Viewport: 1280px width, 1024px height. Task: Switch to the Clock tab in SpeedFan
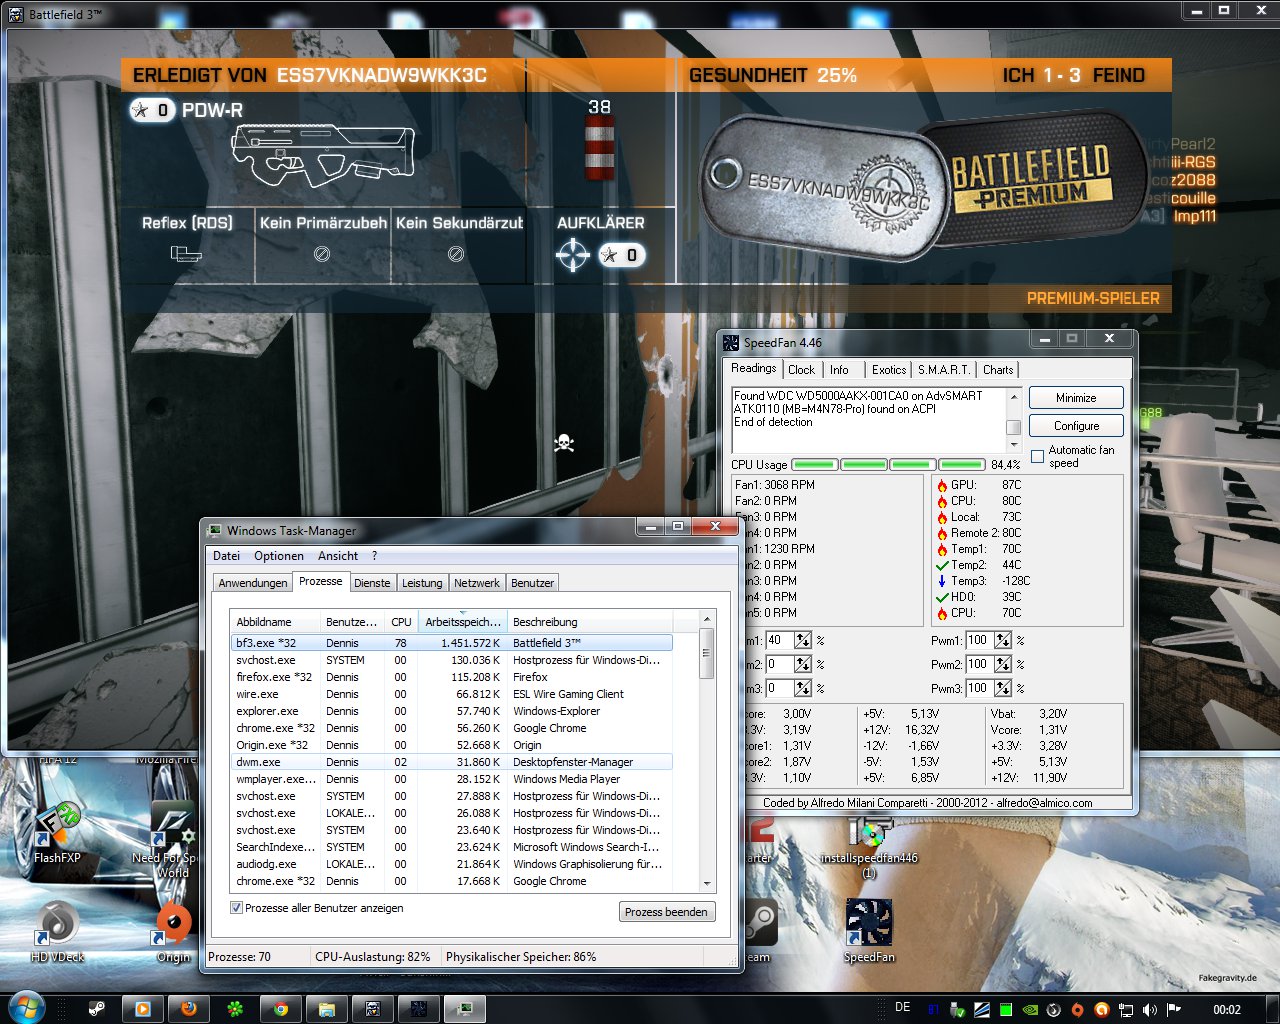pos(801,369)
